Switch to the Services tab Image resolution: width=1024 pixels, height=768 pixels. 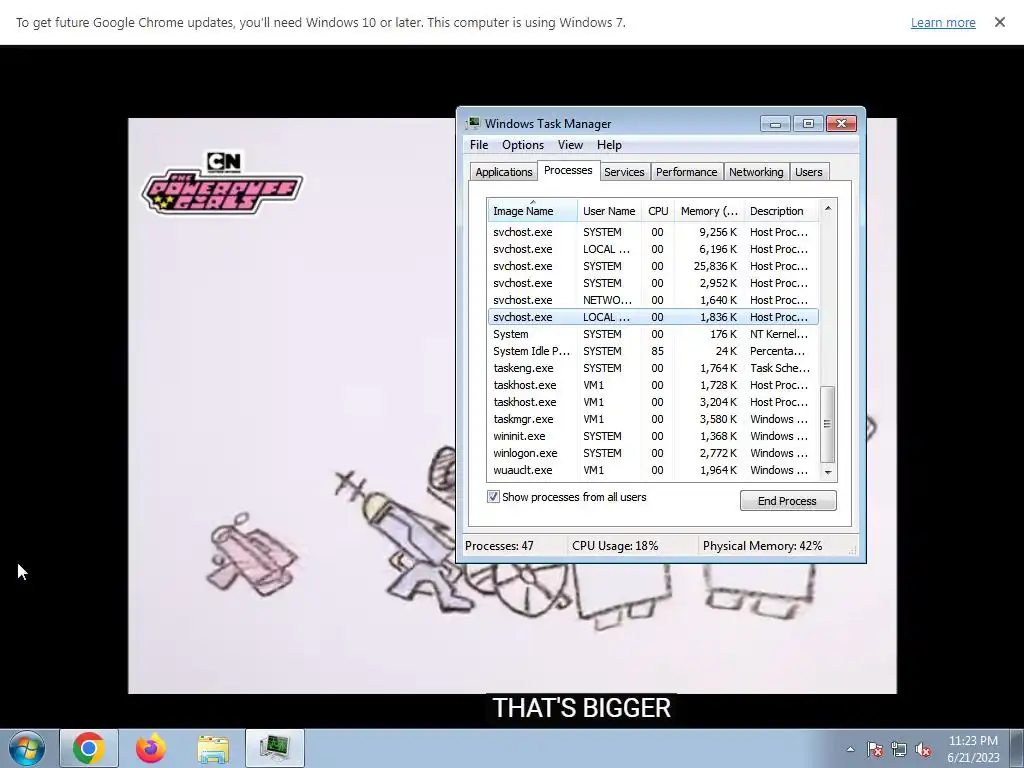click(x=624, y=172)
